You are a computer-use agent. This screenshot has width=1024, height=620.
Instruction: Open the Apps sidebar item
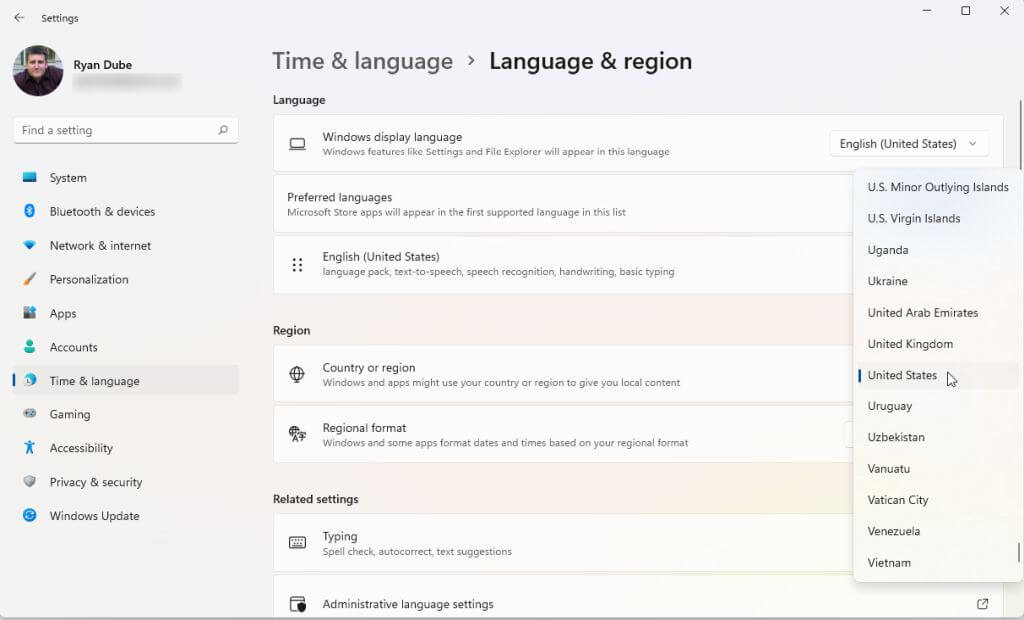coord(63,314)
